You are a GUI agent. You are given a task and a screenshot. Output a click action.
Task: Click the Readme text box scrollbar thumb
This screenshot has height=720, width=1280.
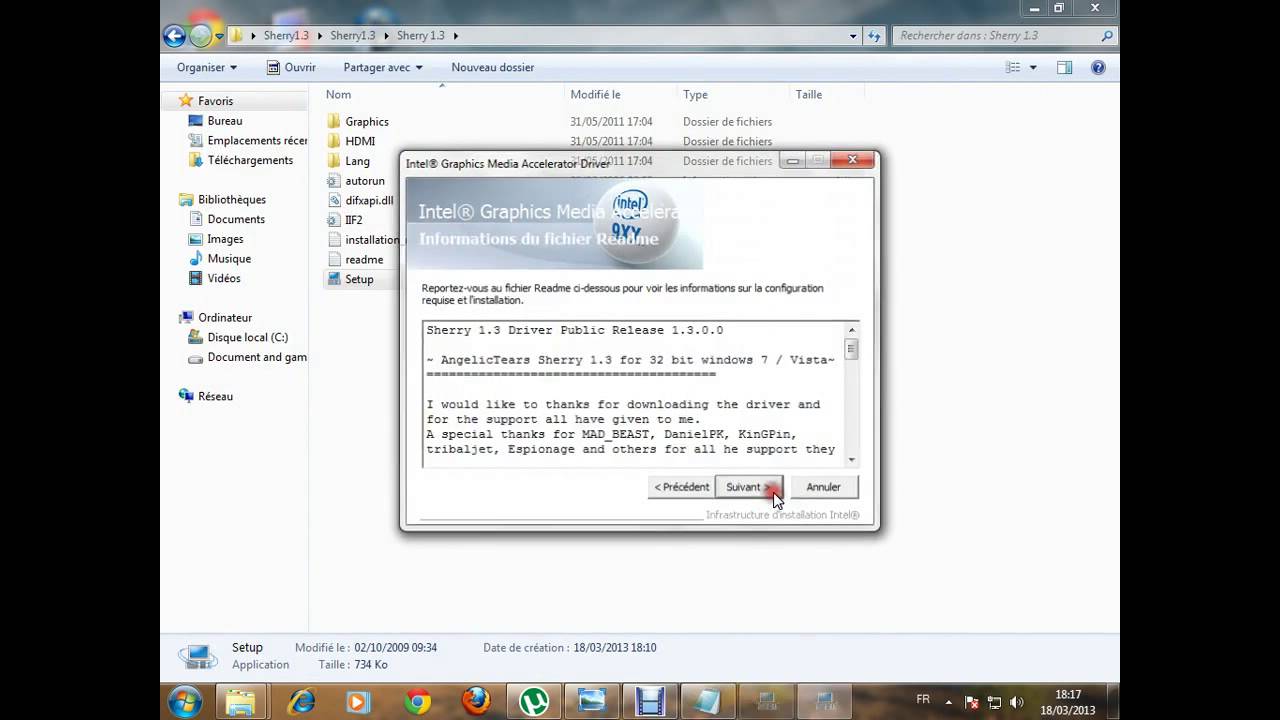pyautogui.click(x=852, y=349)
